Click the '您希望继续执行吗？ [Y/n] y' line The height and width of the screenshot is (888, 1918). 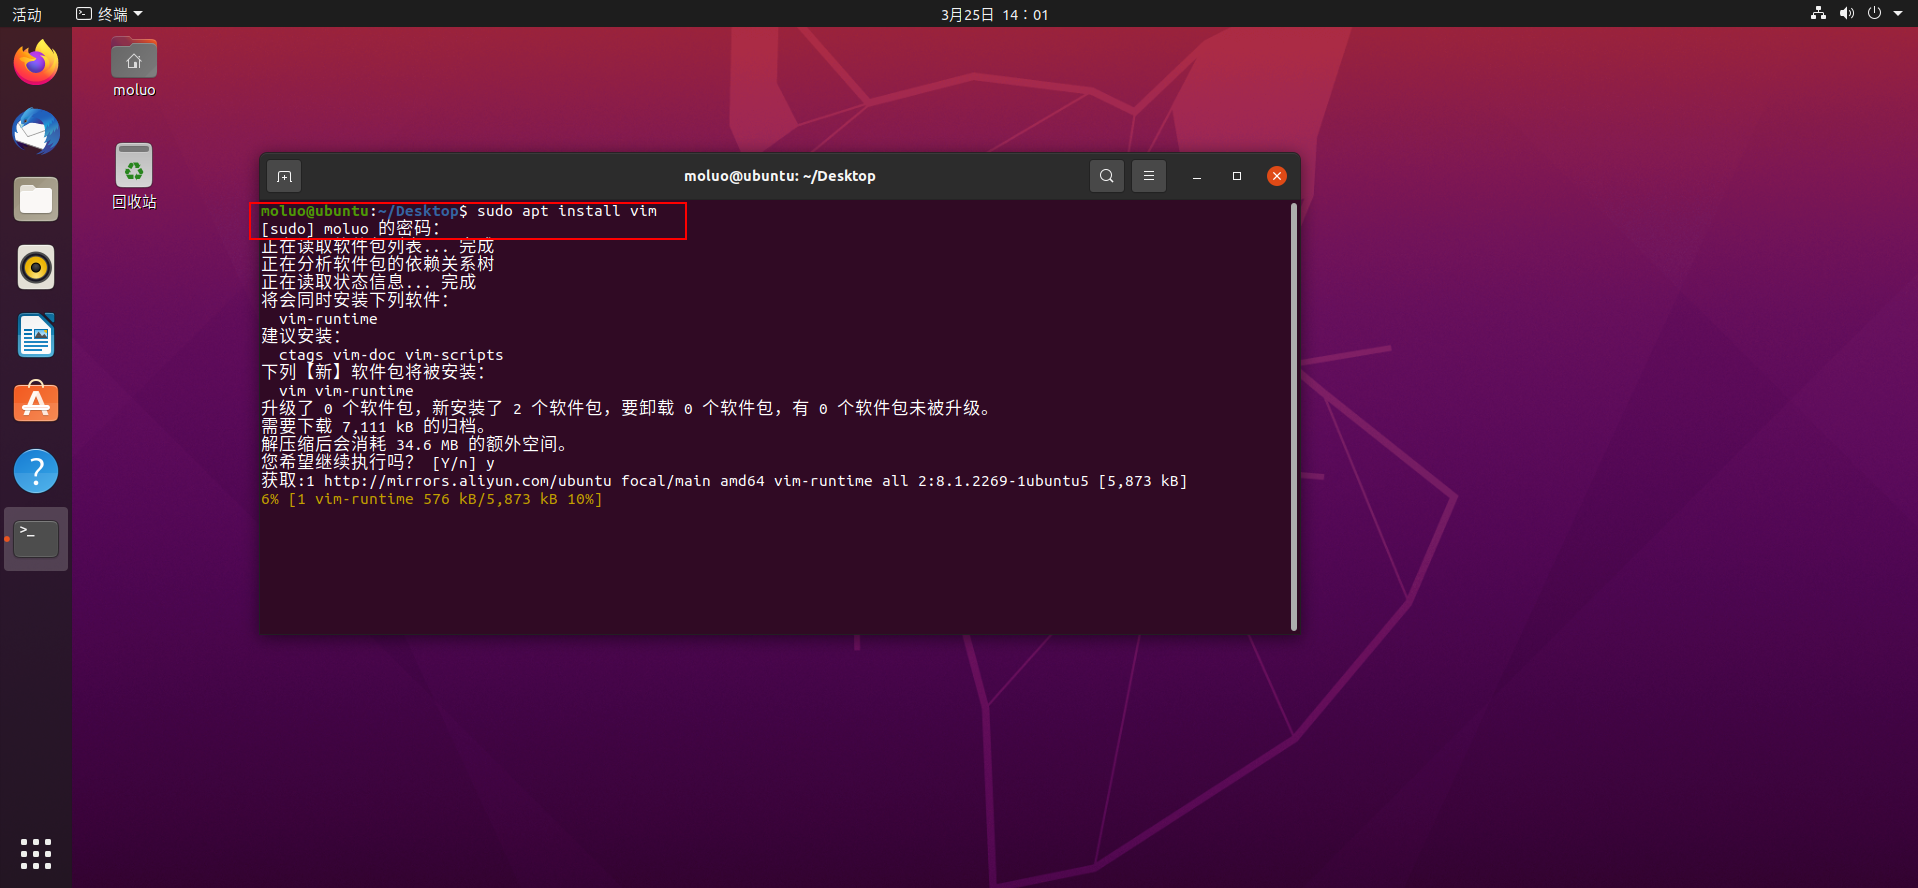tap(378, 463)
